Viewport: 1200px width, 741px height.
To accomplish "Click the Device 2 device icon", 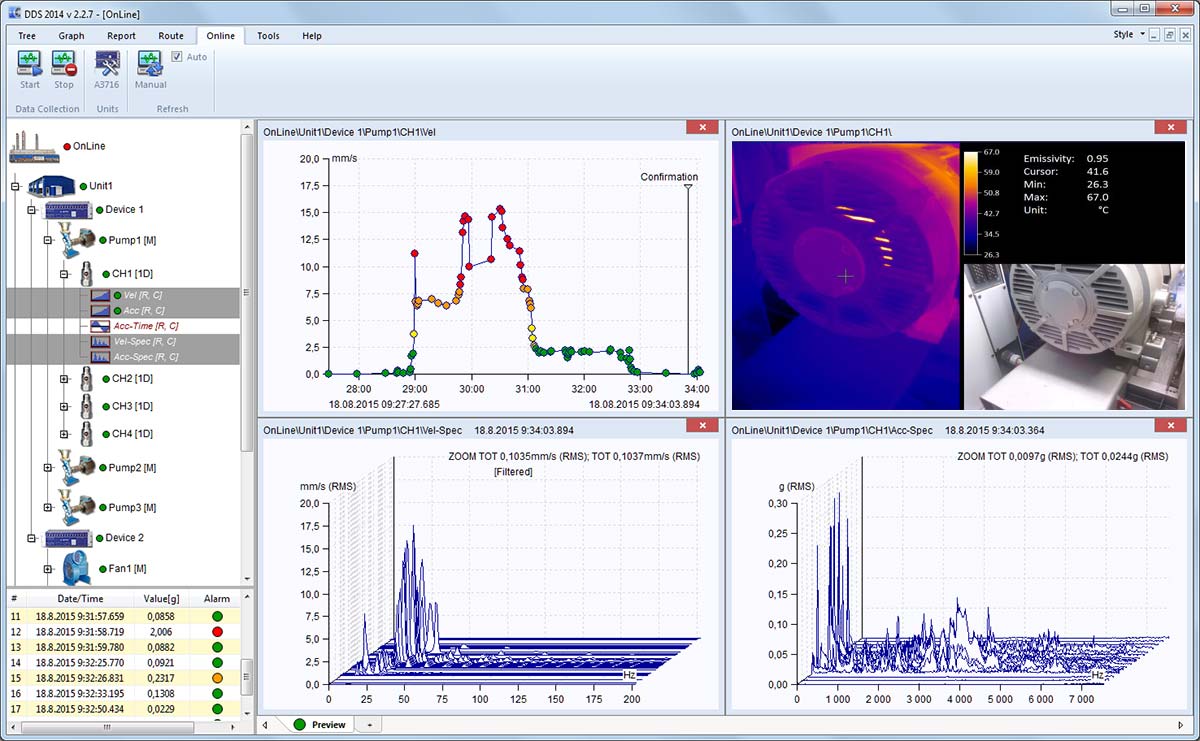I will coord(66,537).
